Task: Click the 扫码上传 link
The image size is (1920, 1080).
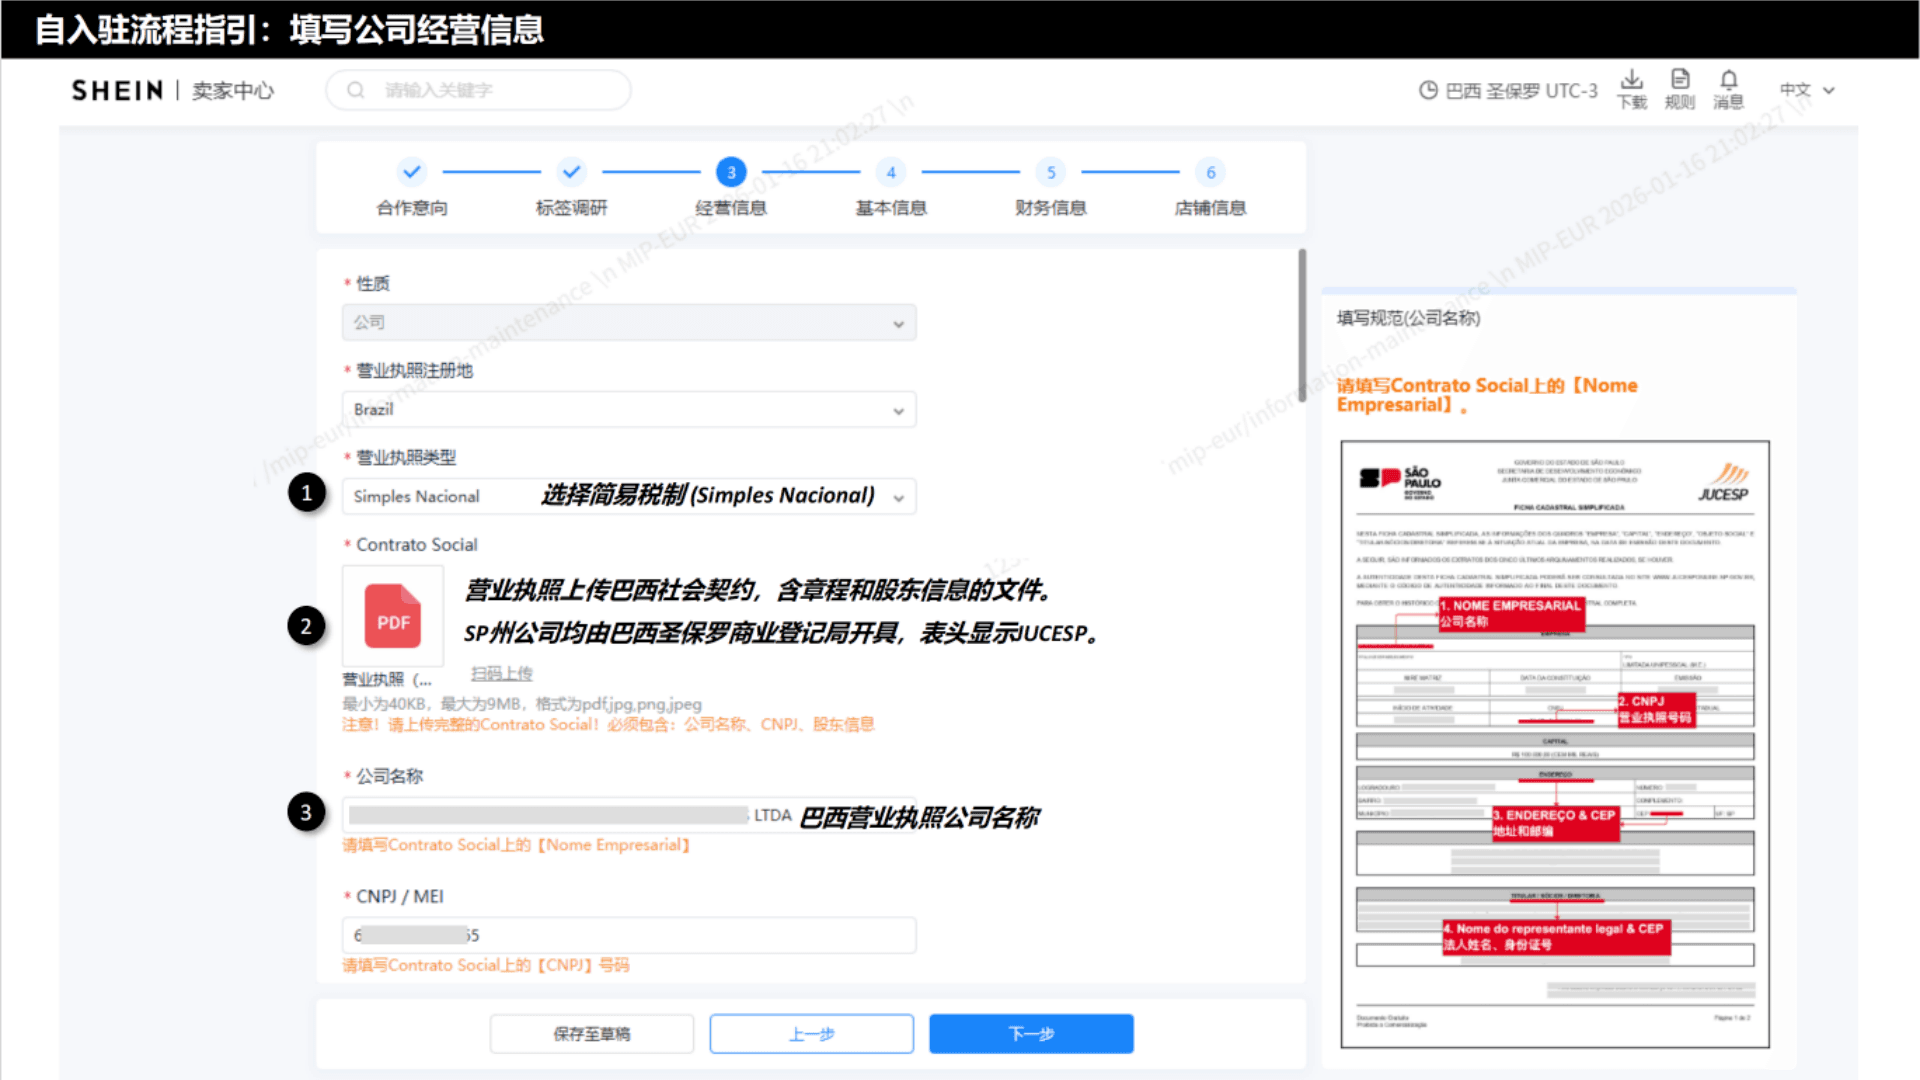Action: [502, 673]
